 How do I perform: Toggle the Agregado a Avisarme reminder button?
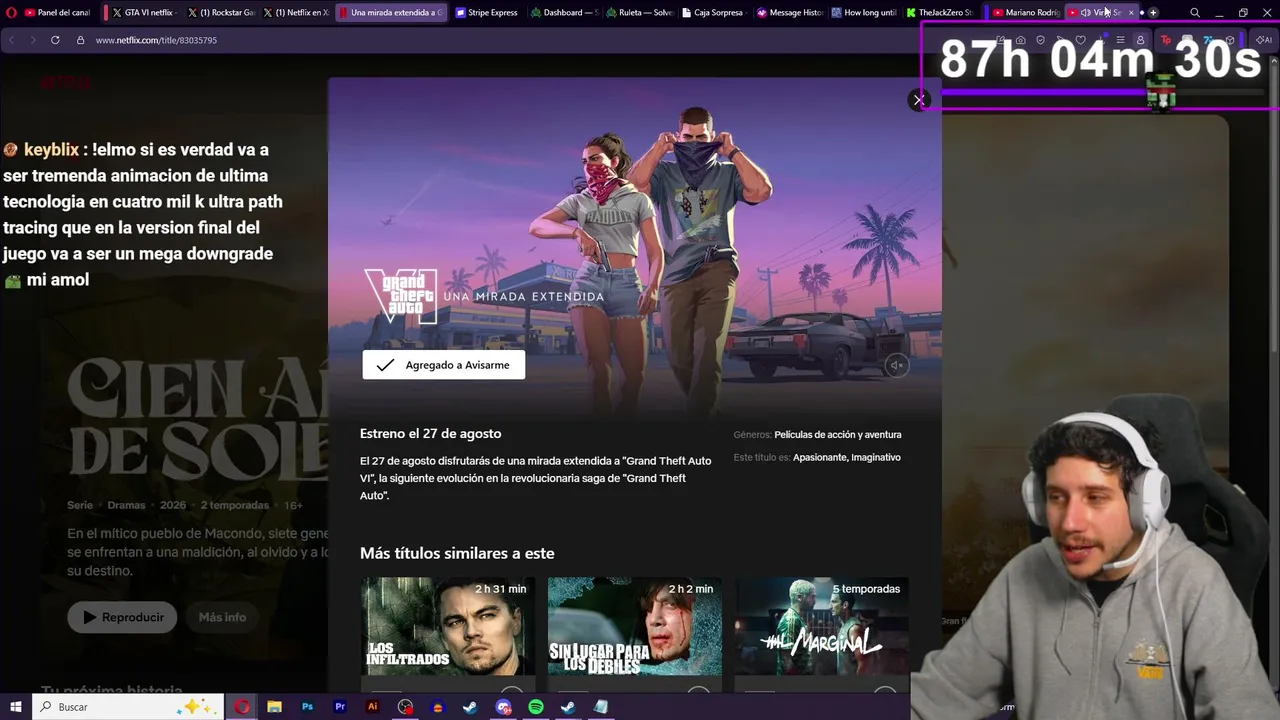pyautogui.click(x=443, y=365)
